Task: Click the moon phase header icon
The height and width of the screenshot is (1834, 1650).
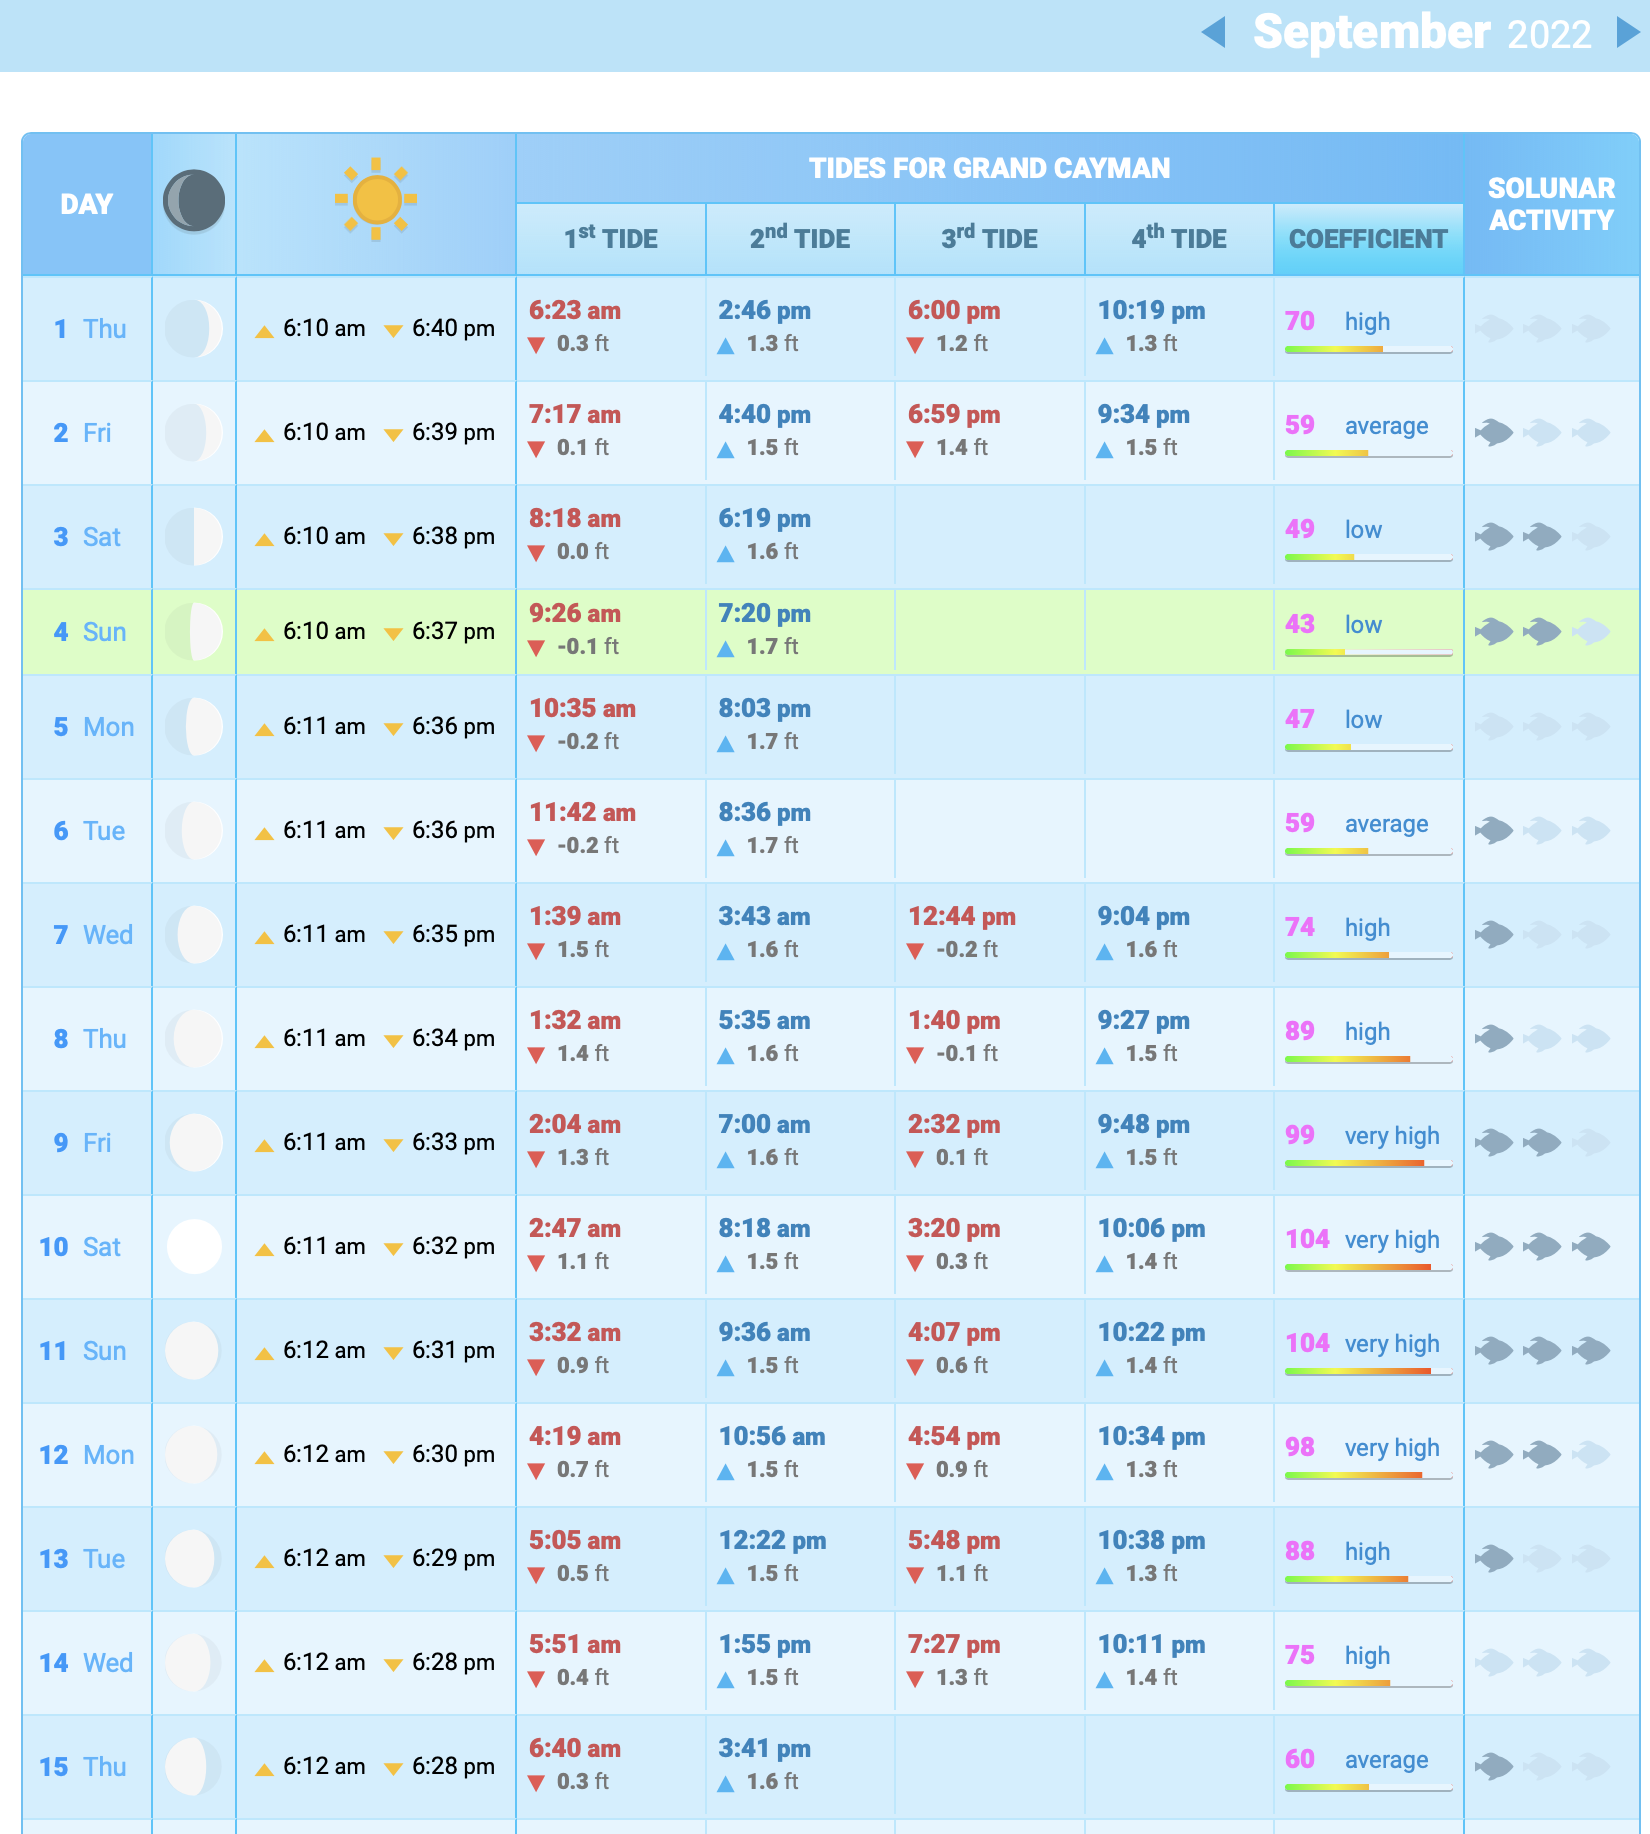Action: [x=194, y=201]
